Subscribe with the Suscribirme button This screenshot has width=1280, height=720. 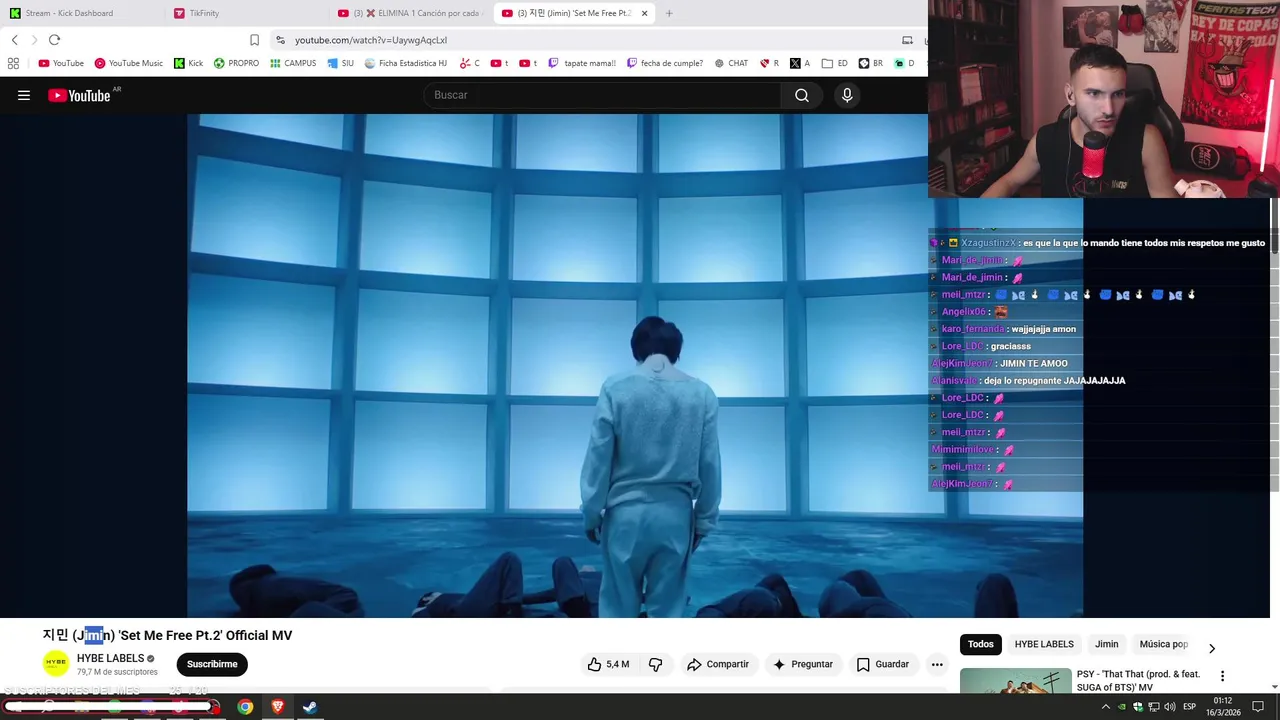click(x=212, y=664)
